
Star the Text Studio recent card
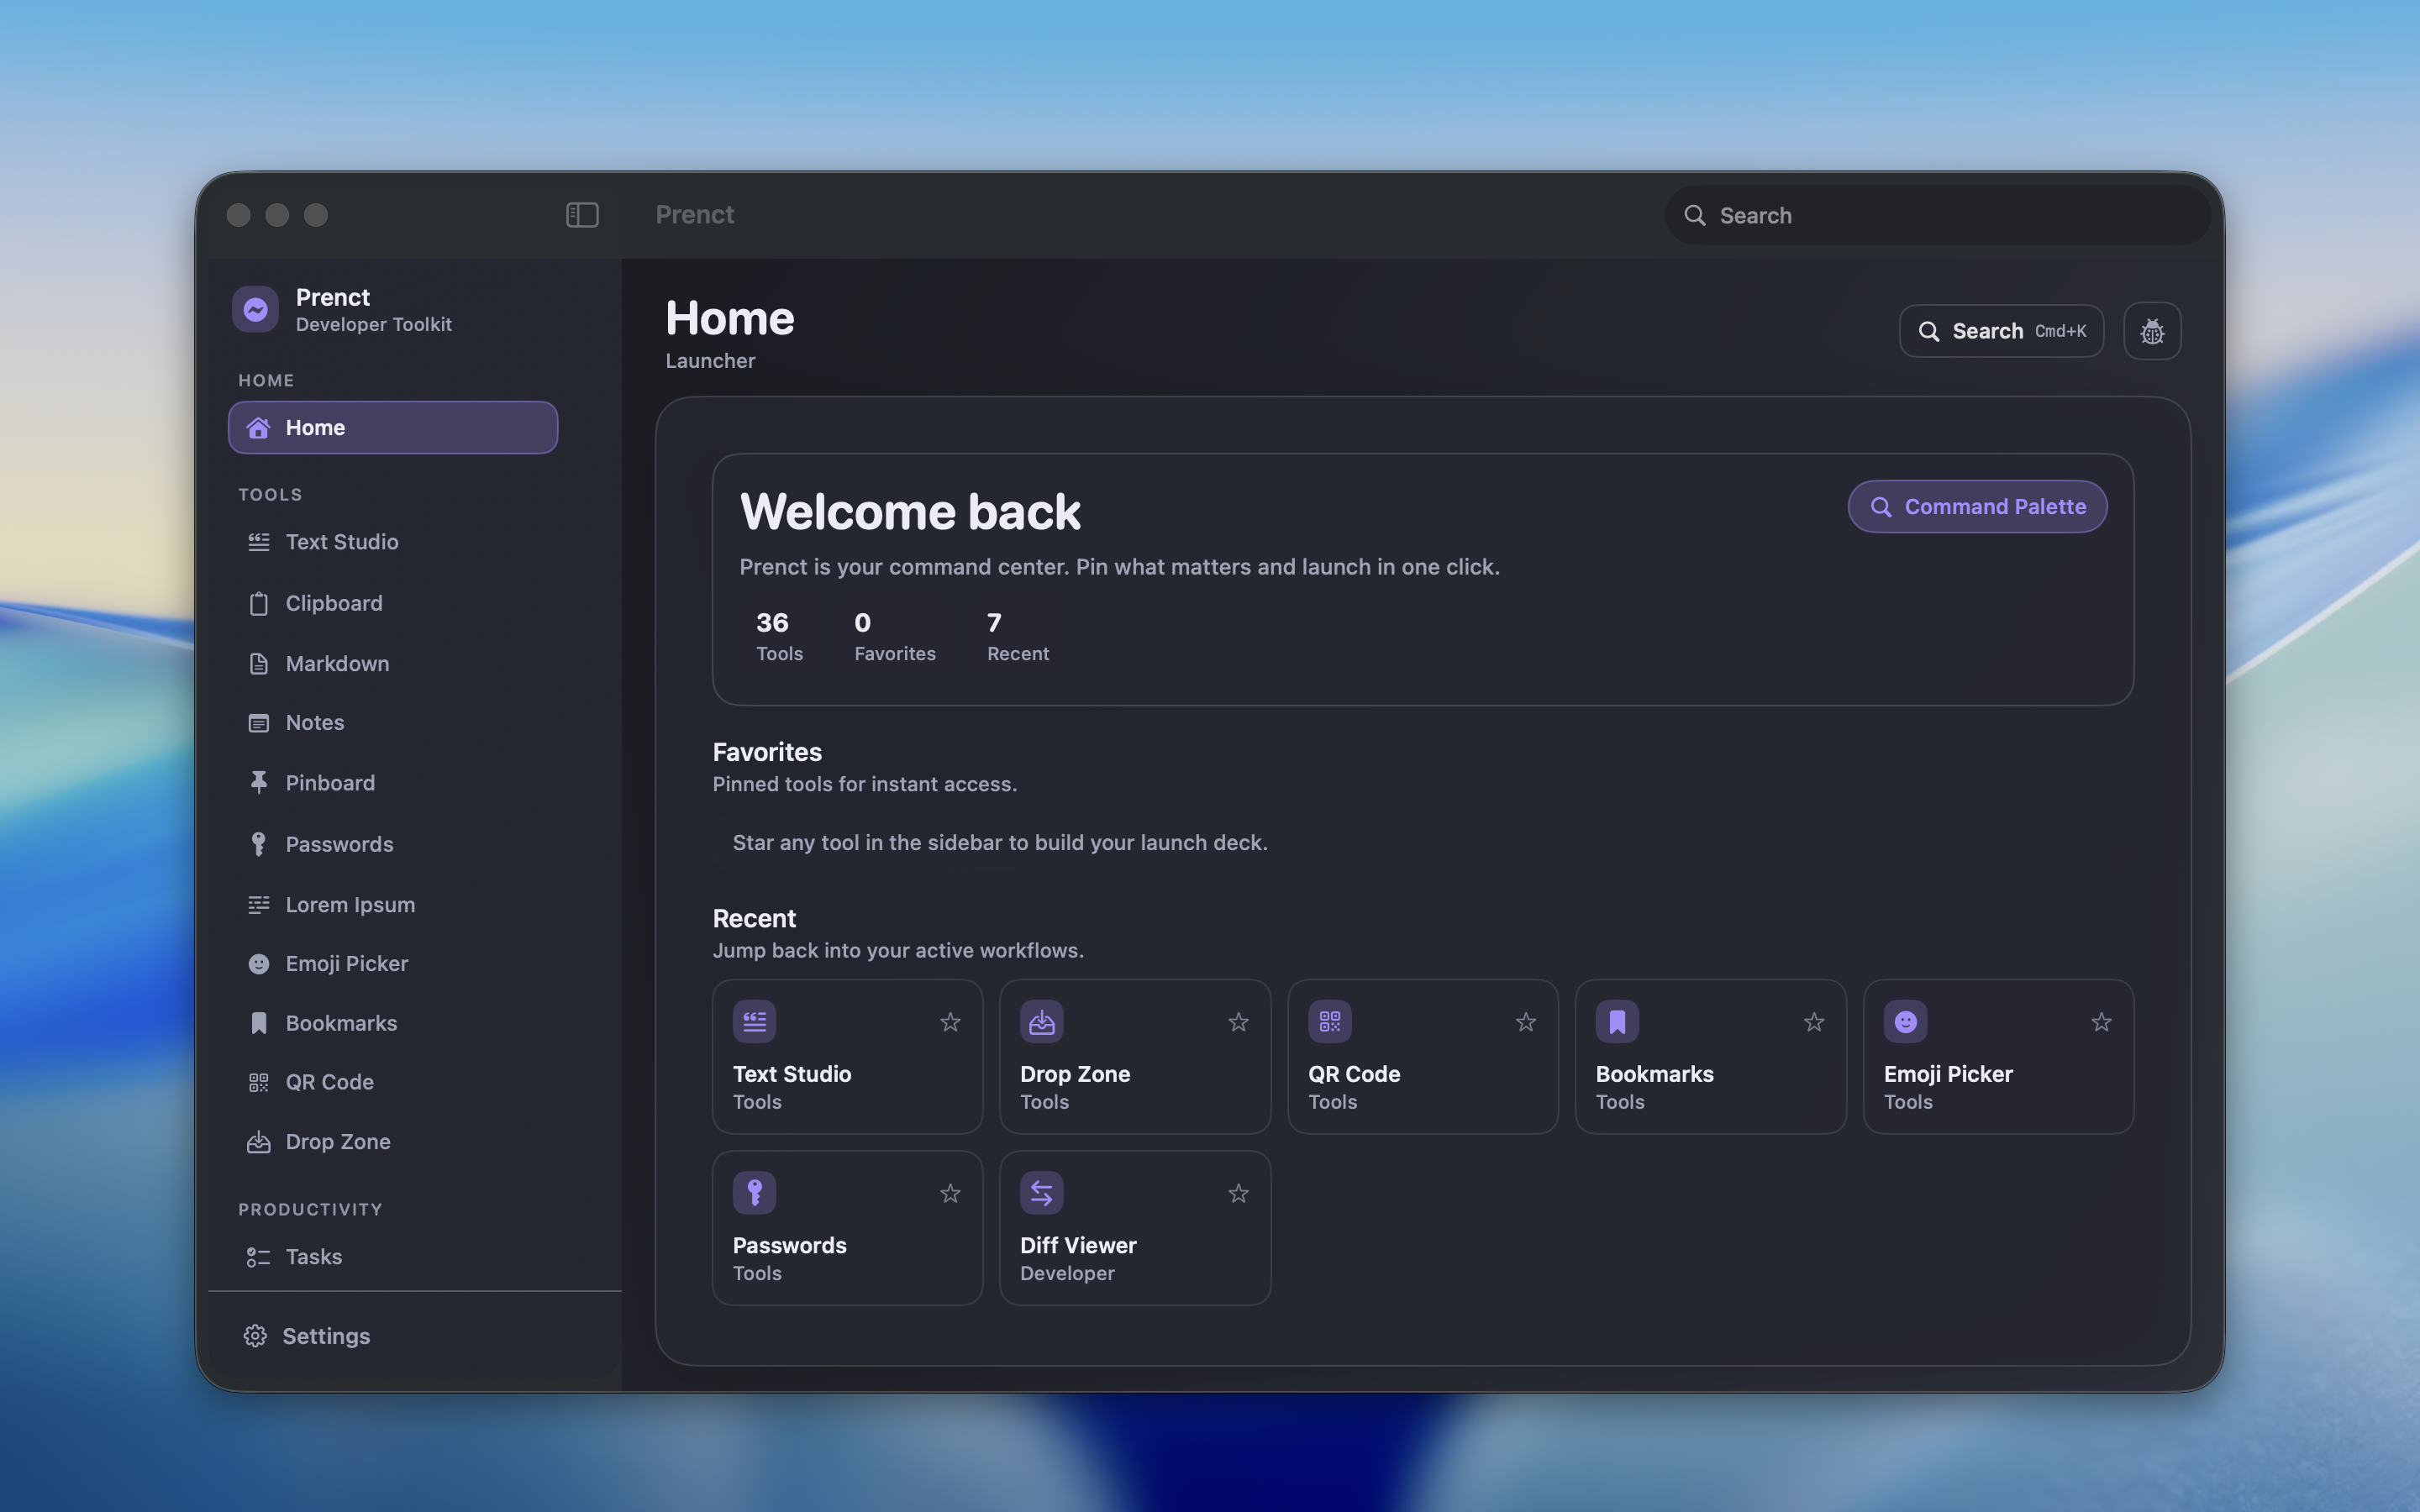pyautogui.click(x=949, y=1021)
